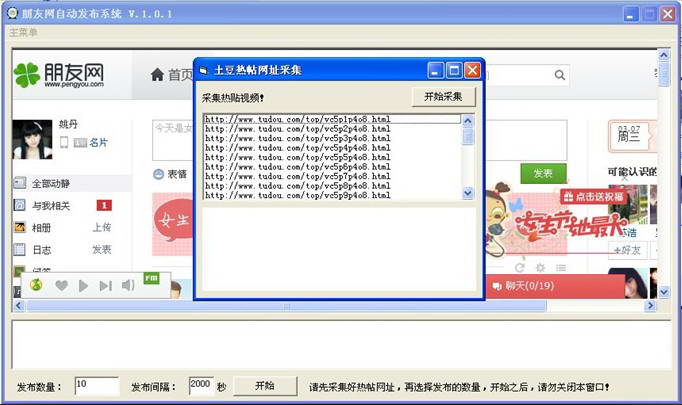
Task: Select the URL vc5p6p4o8.html
Action: coord(332,167)
